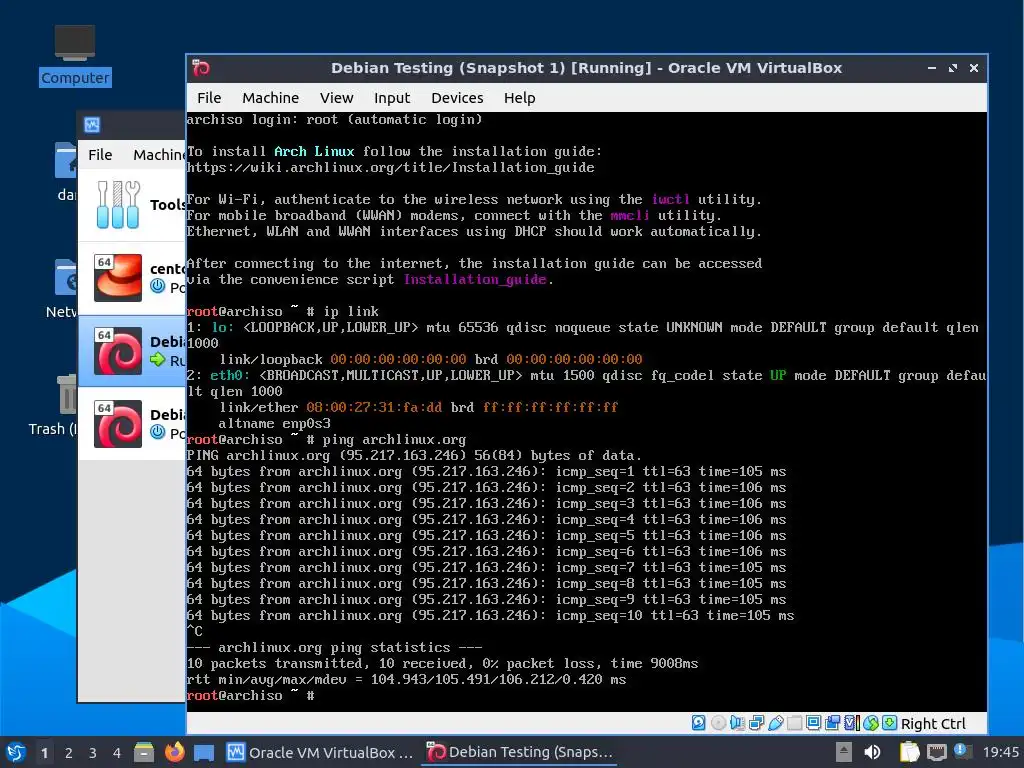This screenshot has height=768, width=1024.
Task: Open File menu in VirtualBox Manager window
Action: point(100,155)
